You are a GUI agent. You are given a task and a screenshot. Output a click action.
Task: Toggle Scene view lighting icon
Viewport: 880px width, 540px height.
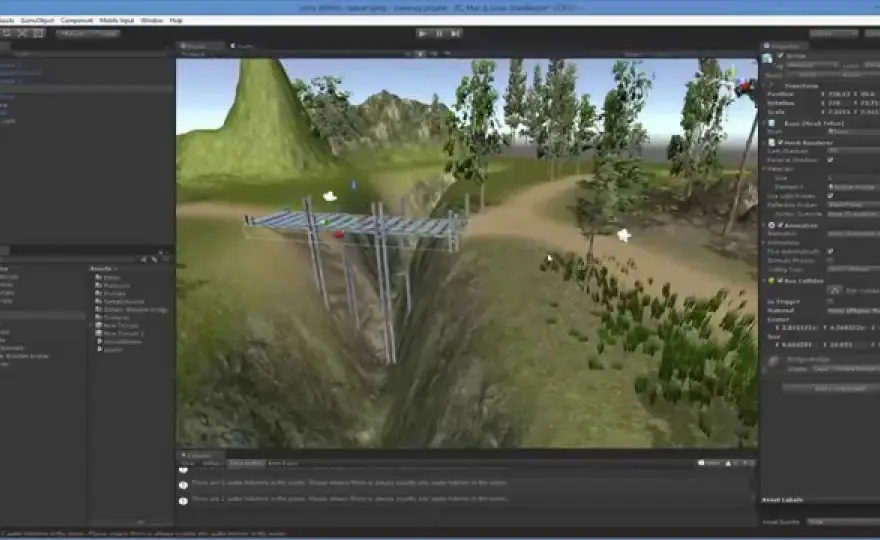tap(420, 54)
